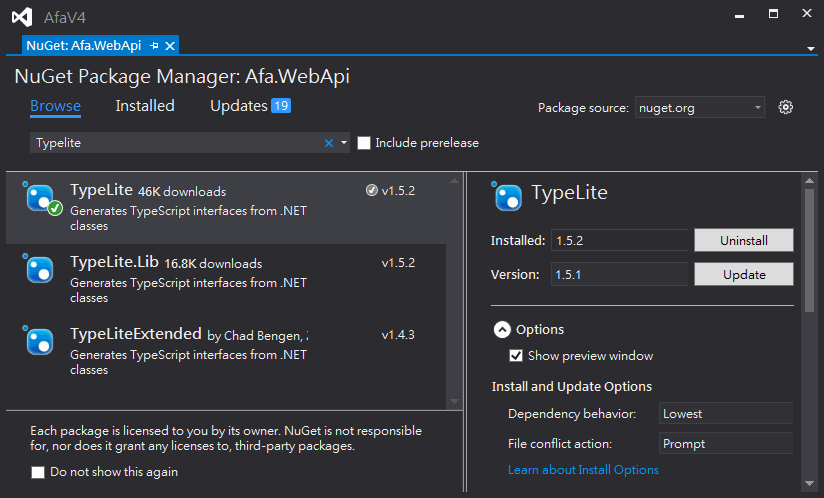Check Do not show this again
824x498 pixels.
click(x=38, y=472)
